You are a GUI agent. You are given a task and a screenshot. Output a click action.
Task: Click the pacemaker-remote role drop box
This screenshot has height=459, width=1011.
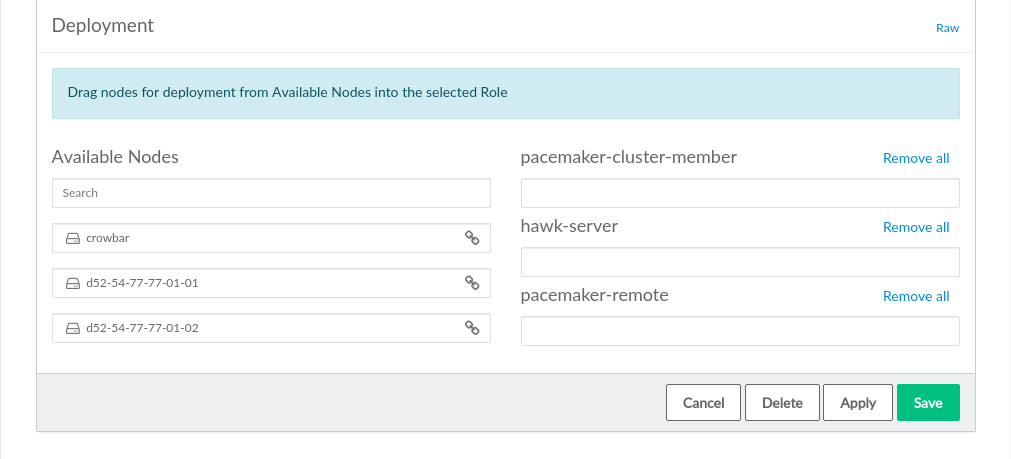pos(740,331)
